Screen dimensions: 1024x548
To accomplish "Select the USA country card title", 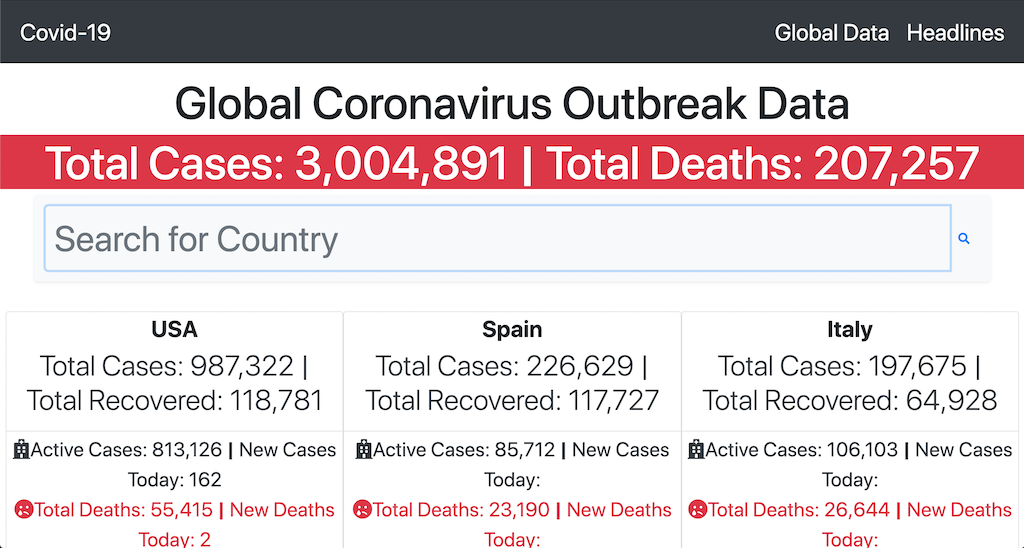I will click(x=174, y=329).
